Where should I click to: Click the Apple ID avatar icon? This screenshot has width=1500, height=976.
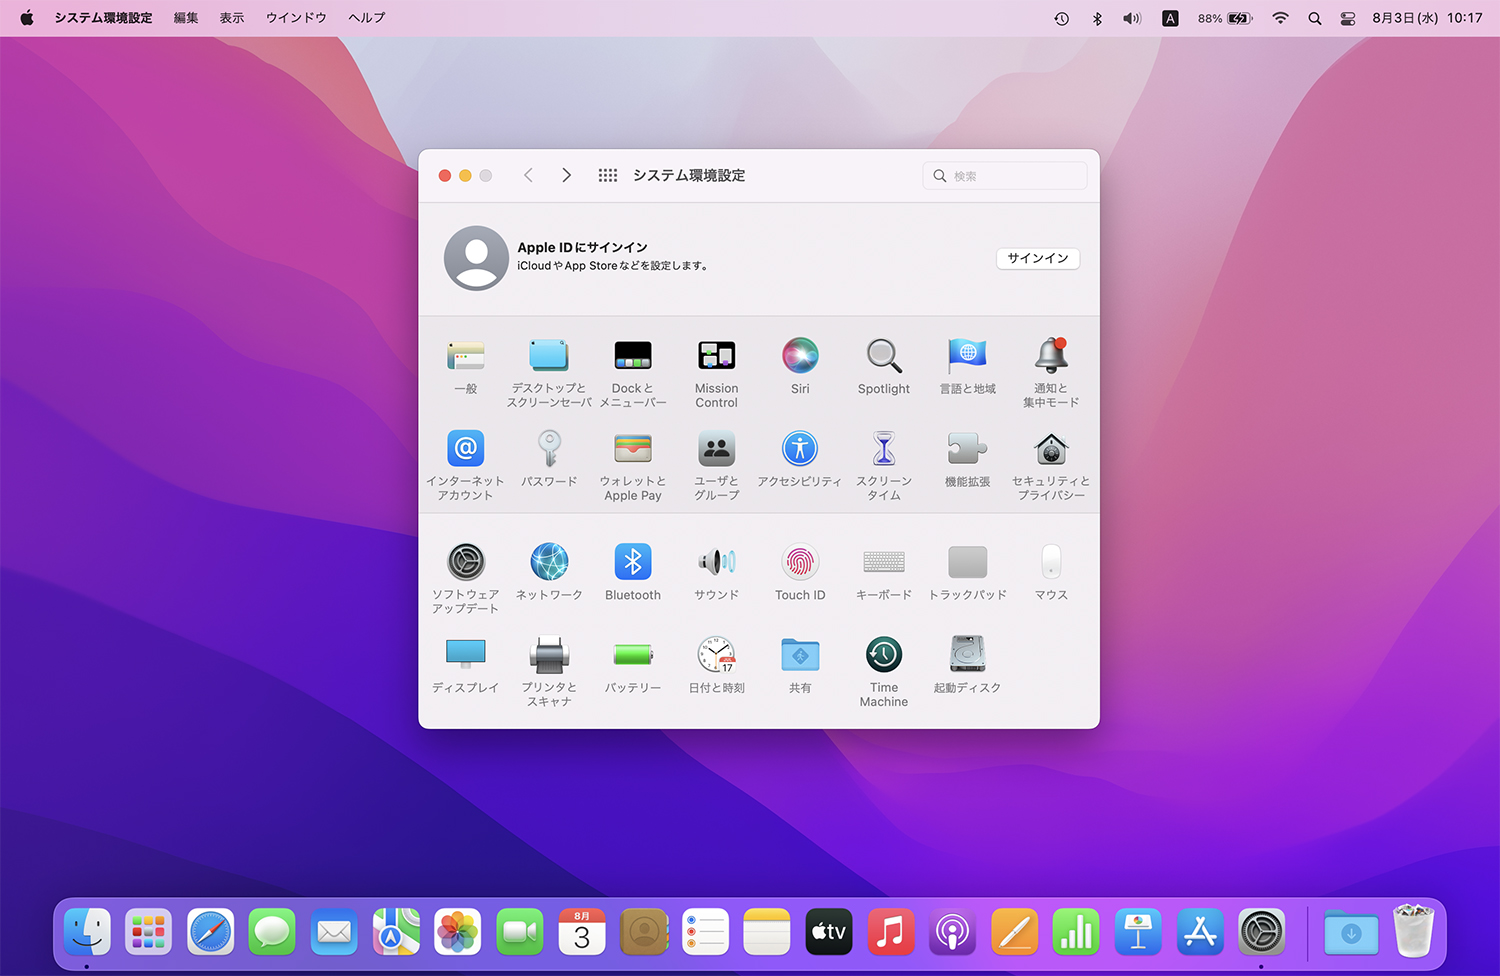(476, 258)
